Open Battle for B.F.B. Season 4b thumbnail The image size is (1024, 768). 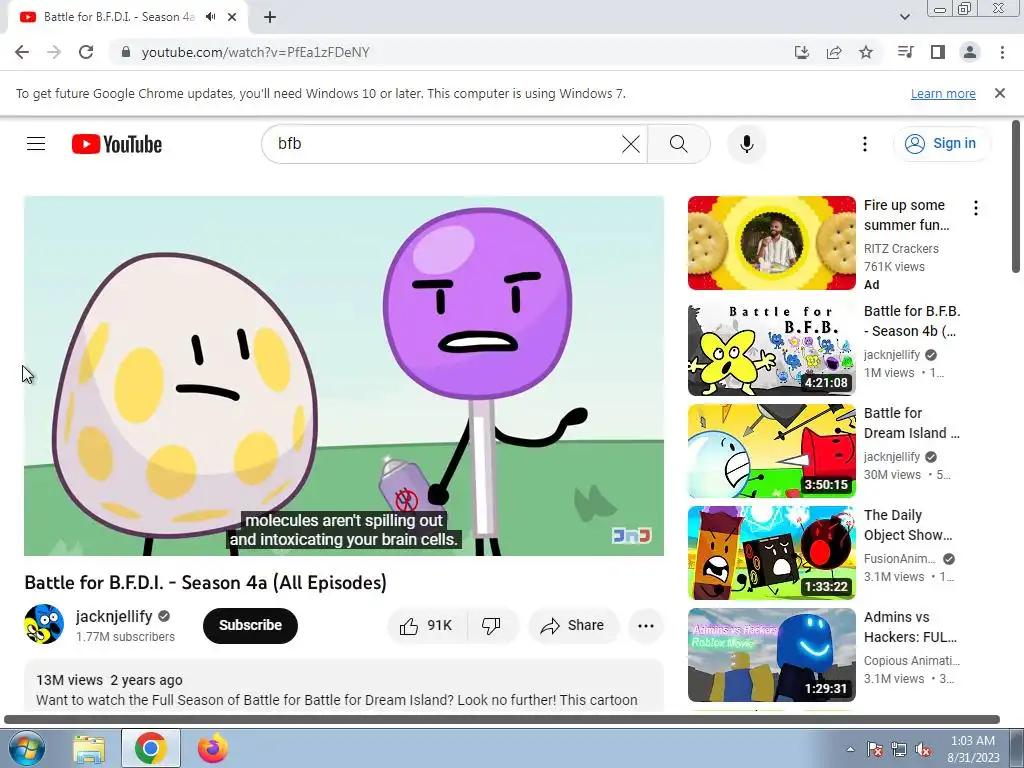coord(771,349)
